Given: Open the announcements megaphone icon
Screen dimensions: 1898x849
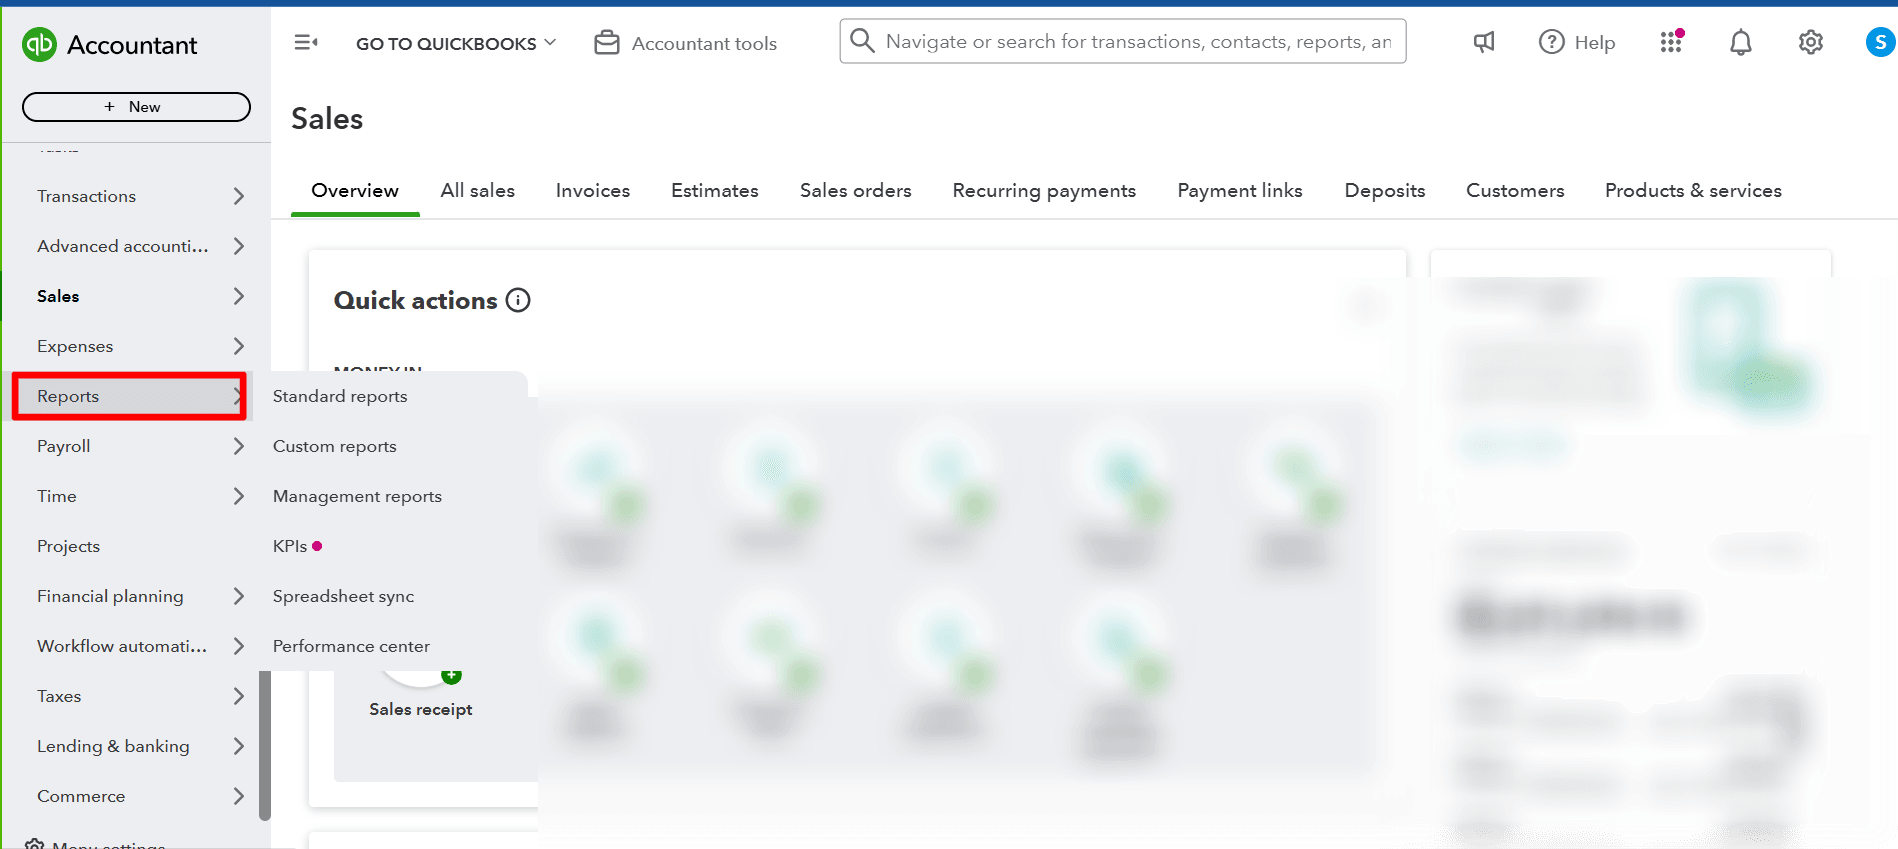Looking at the screenshot, I should point(1484,42).
